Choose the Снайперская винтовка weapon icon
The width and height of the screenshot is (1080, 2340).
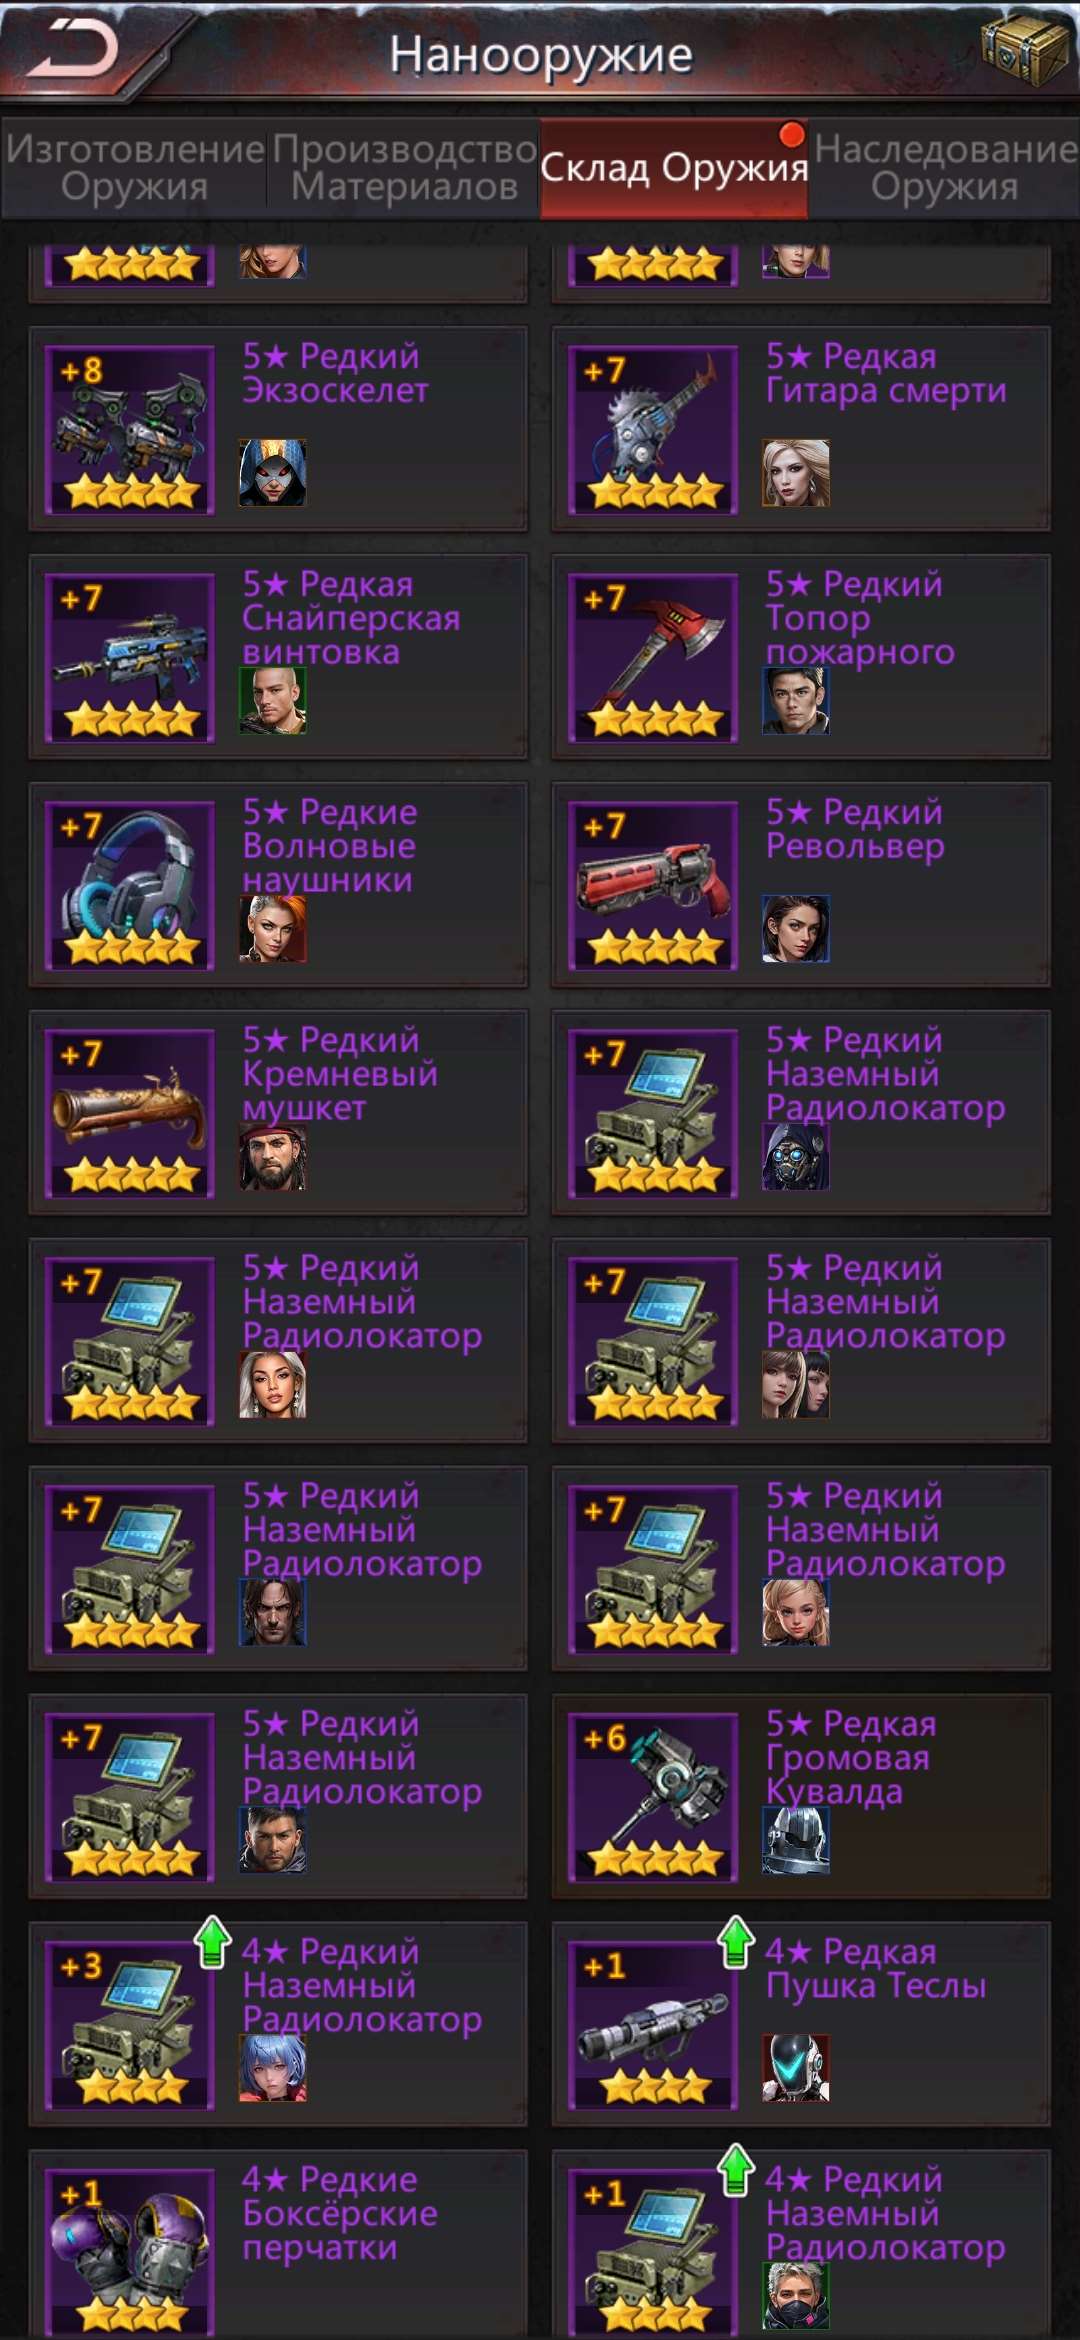pos(130,658)
